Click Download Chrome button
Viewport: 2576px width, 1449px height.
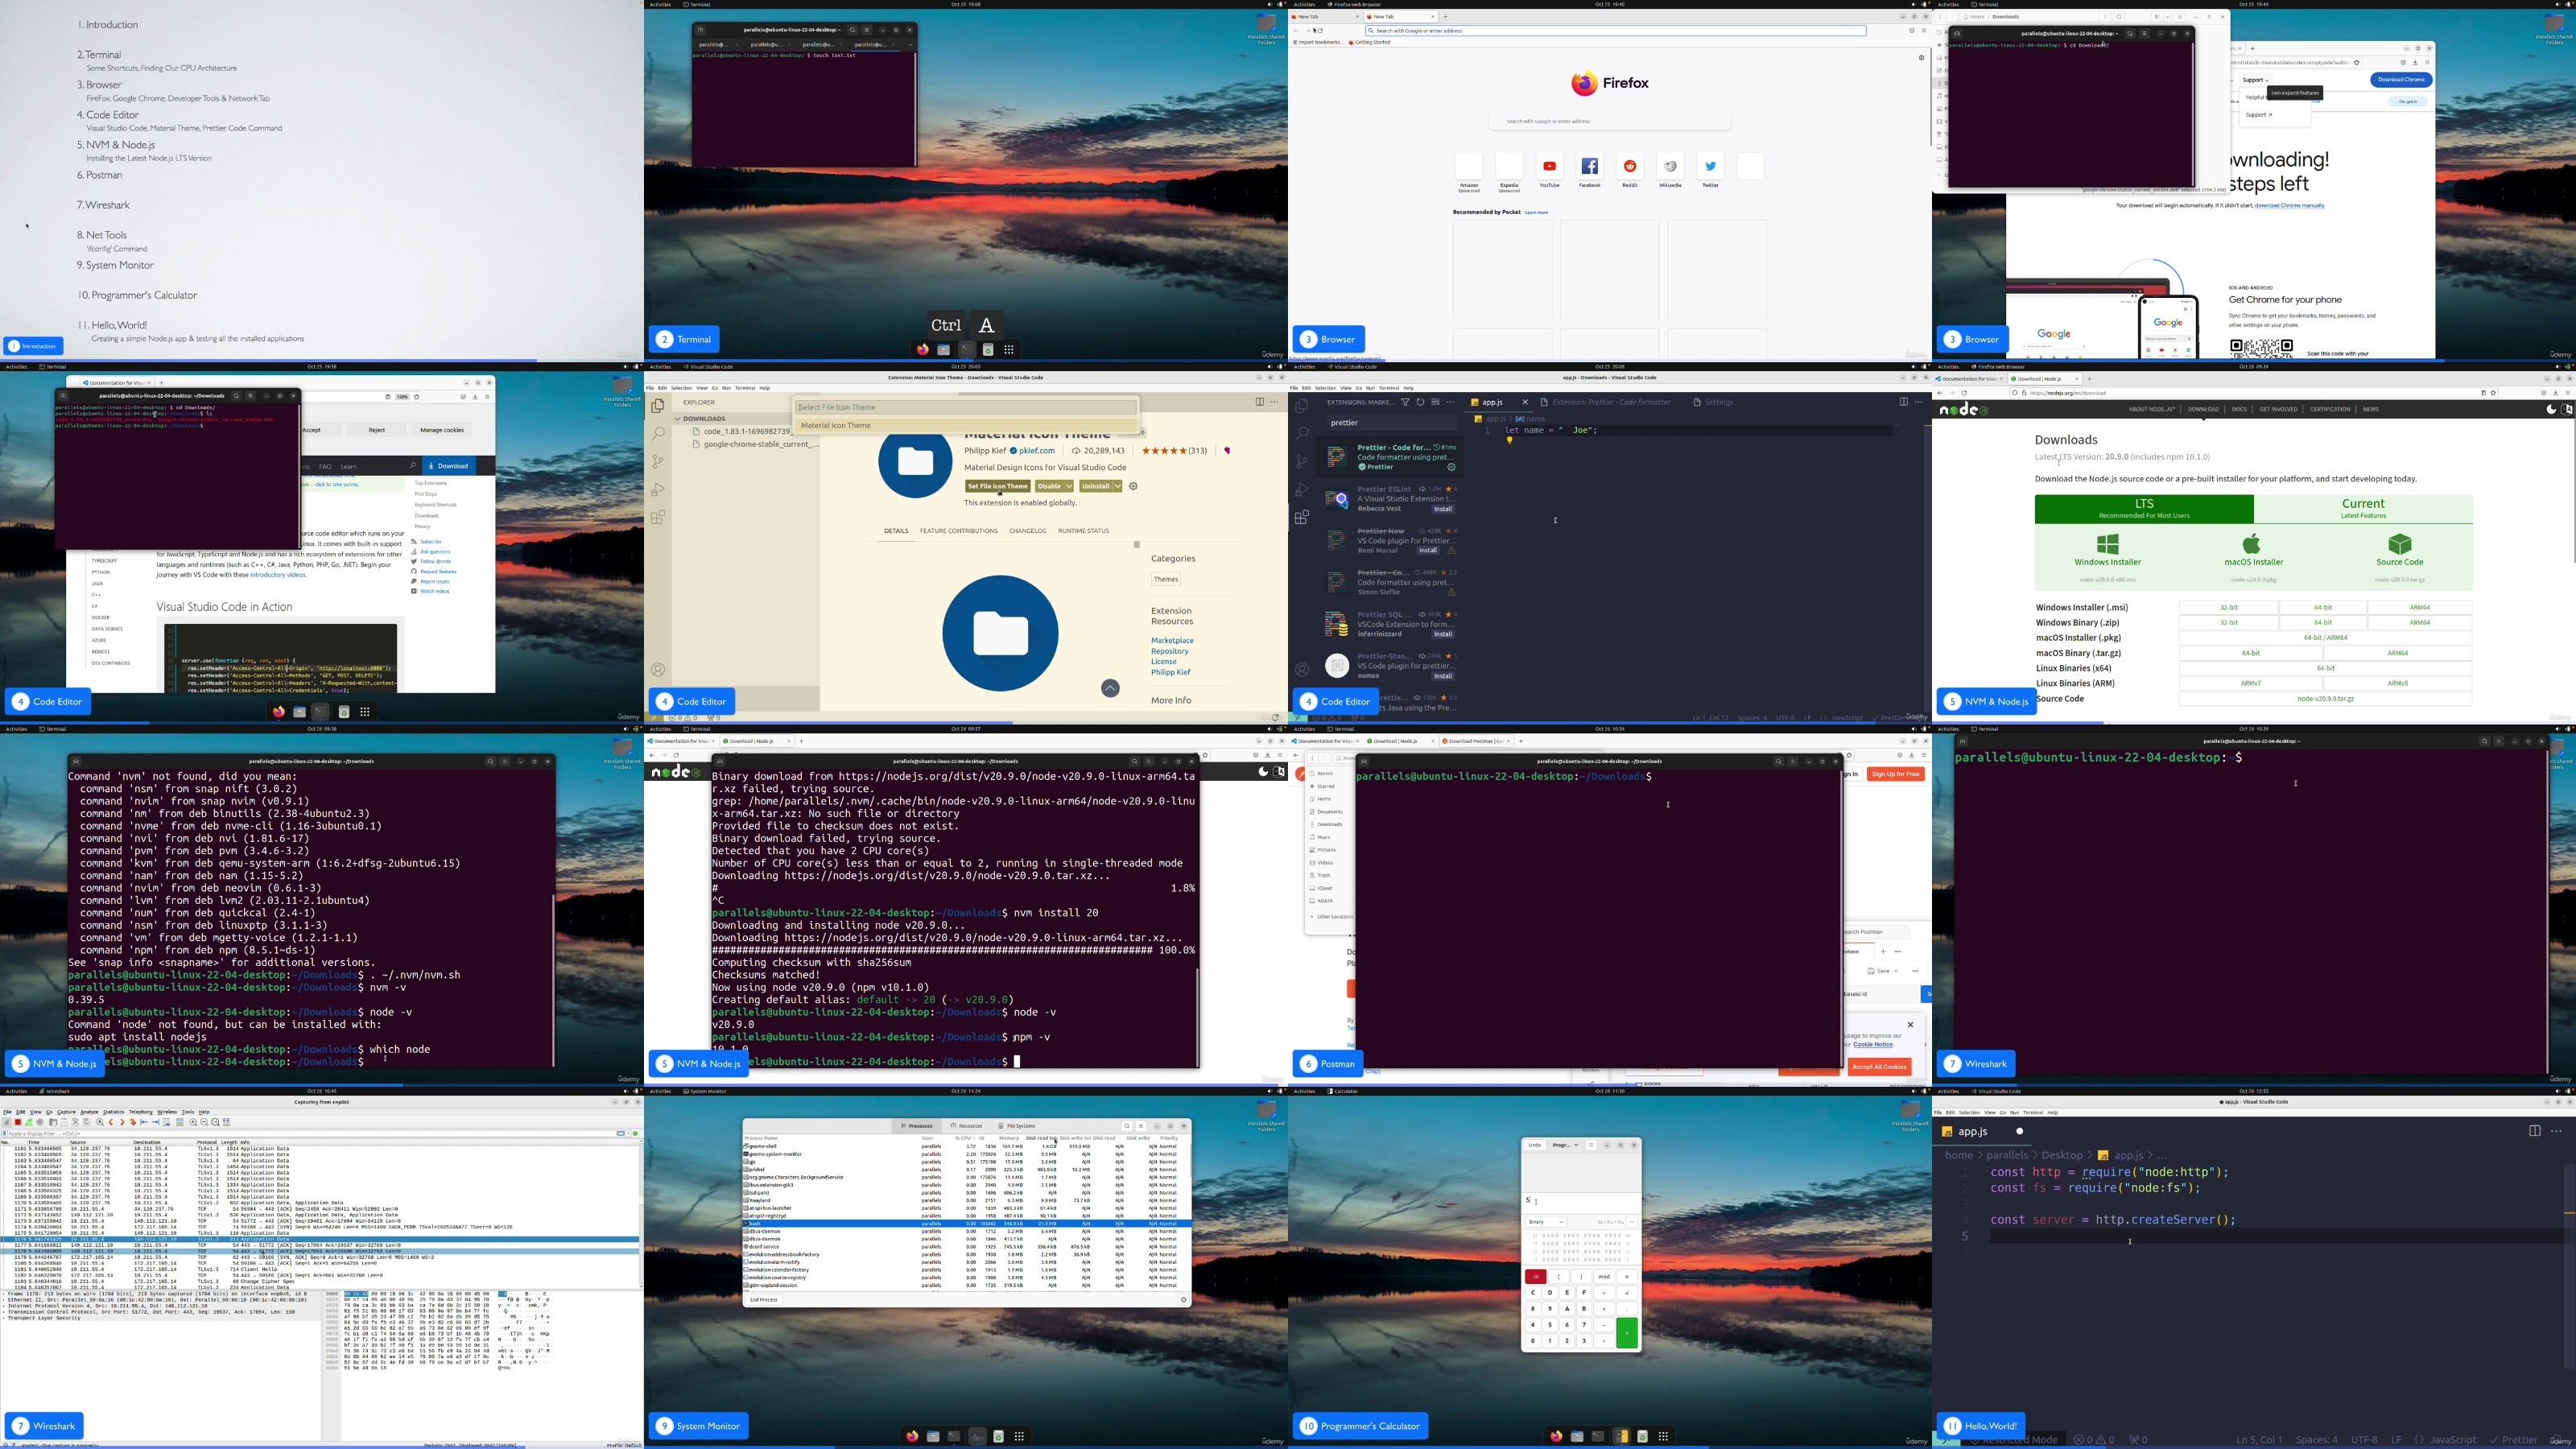(x=2400, y=79)
